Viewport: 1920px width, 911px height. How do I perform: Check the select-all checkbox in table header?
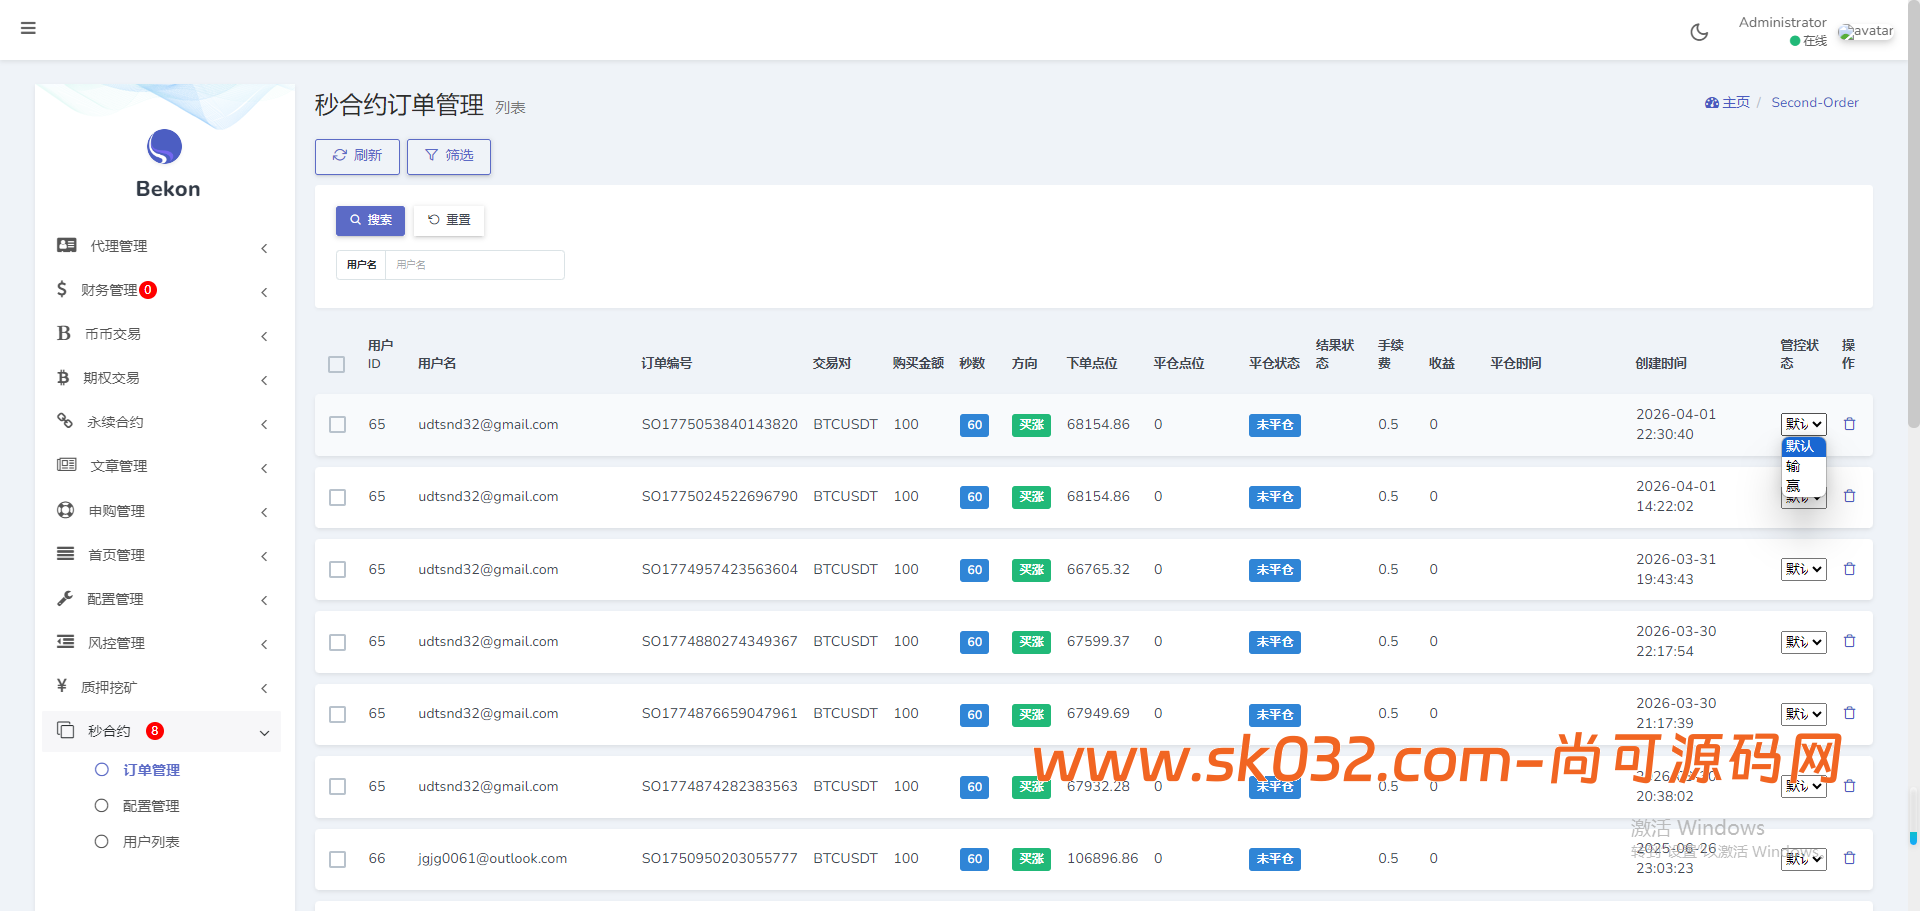(x=337, y=364)
